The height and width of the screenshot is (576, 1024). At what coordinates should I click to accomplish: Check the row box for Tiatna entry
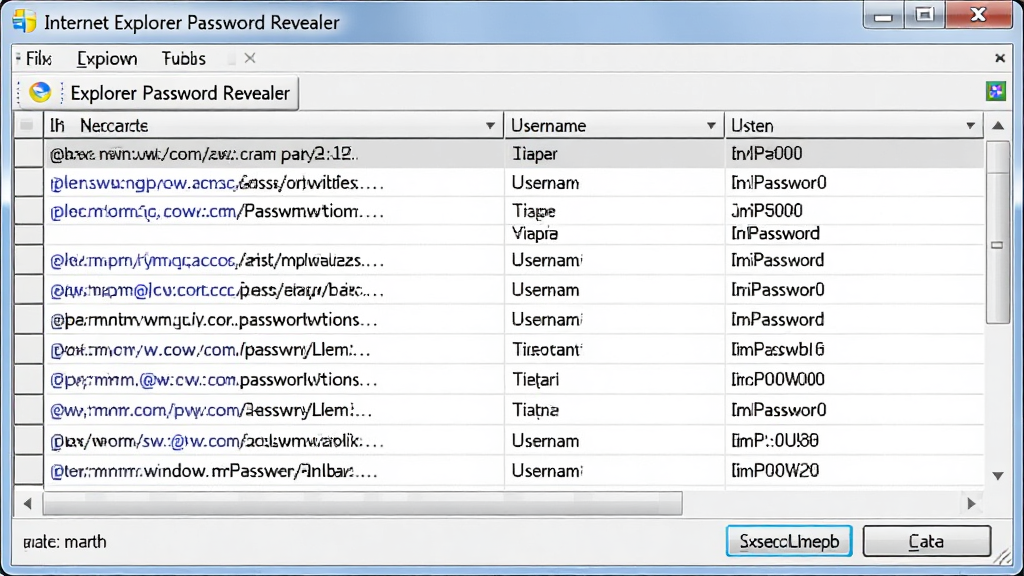(29, 410)
